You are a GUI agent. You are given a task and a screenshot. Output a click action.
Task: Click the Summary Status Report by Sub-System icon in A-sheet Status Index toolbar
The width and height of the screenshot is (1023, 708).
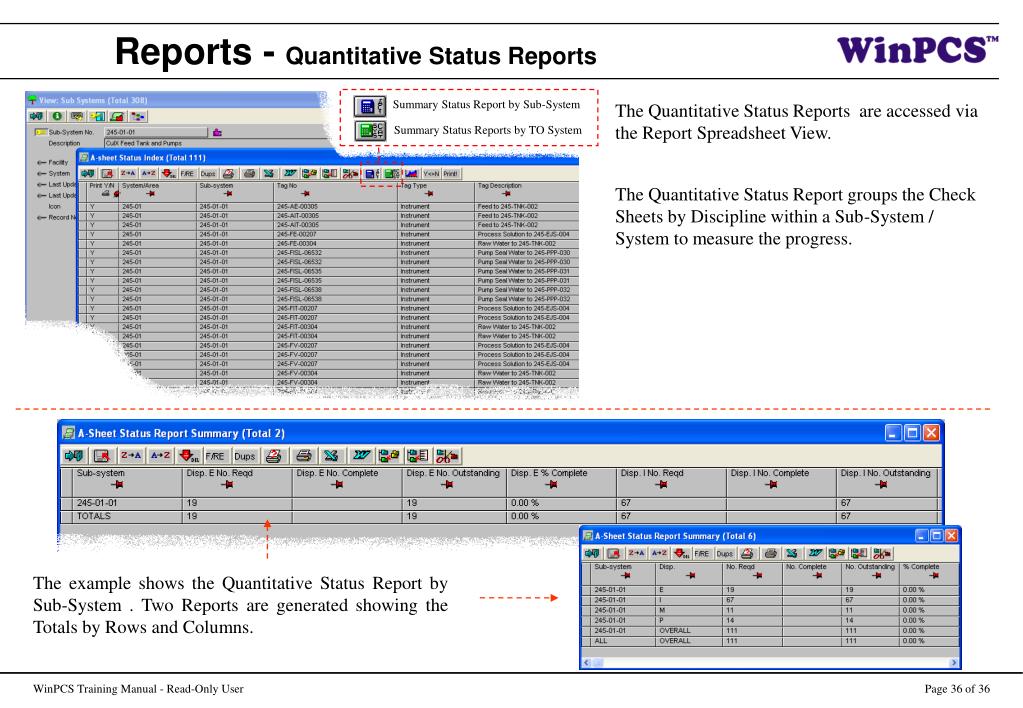tap(371, 174)
